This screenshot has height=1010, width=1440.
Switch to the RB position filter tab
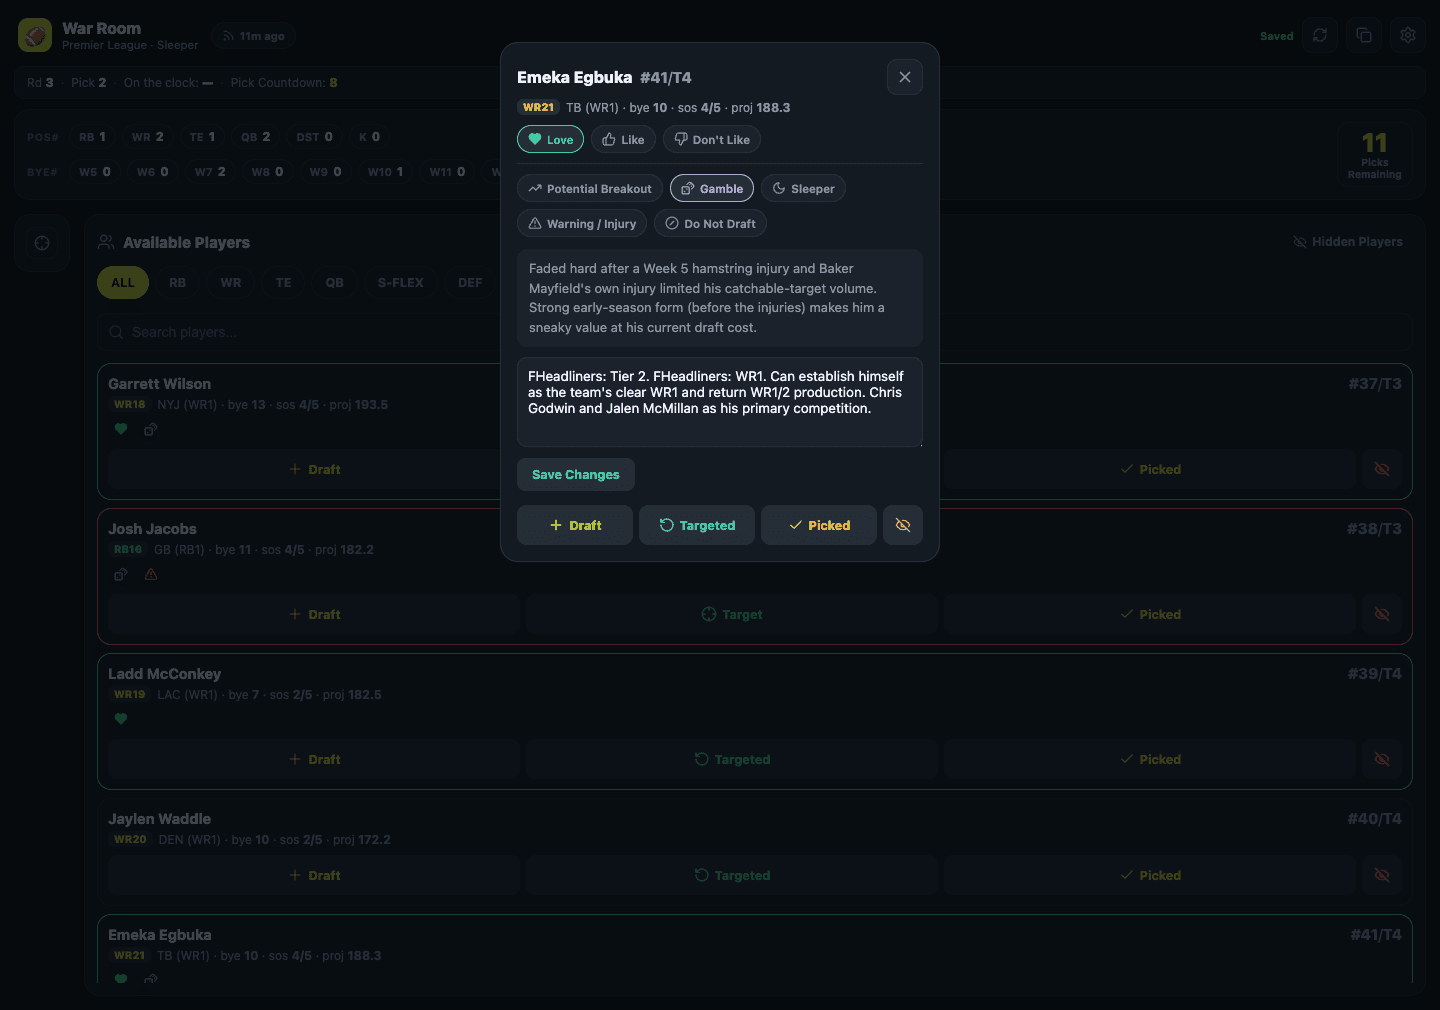tap(177, 283)
